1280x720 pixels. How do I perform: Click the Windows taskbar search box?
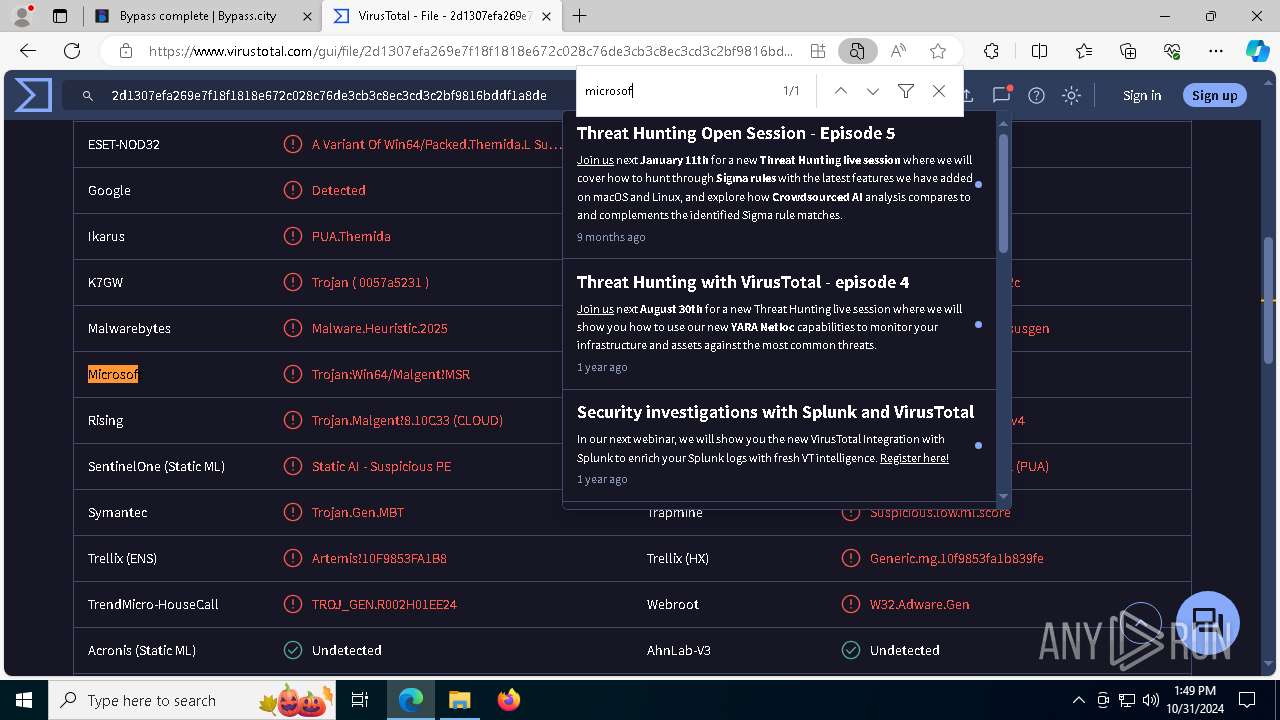click(193, 700)
